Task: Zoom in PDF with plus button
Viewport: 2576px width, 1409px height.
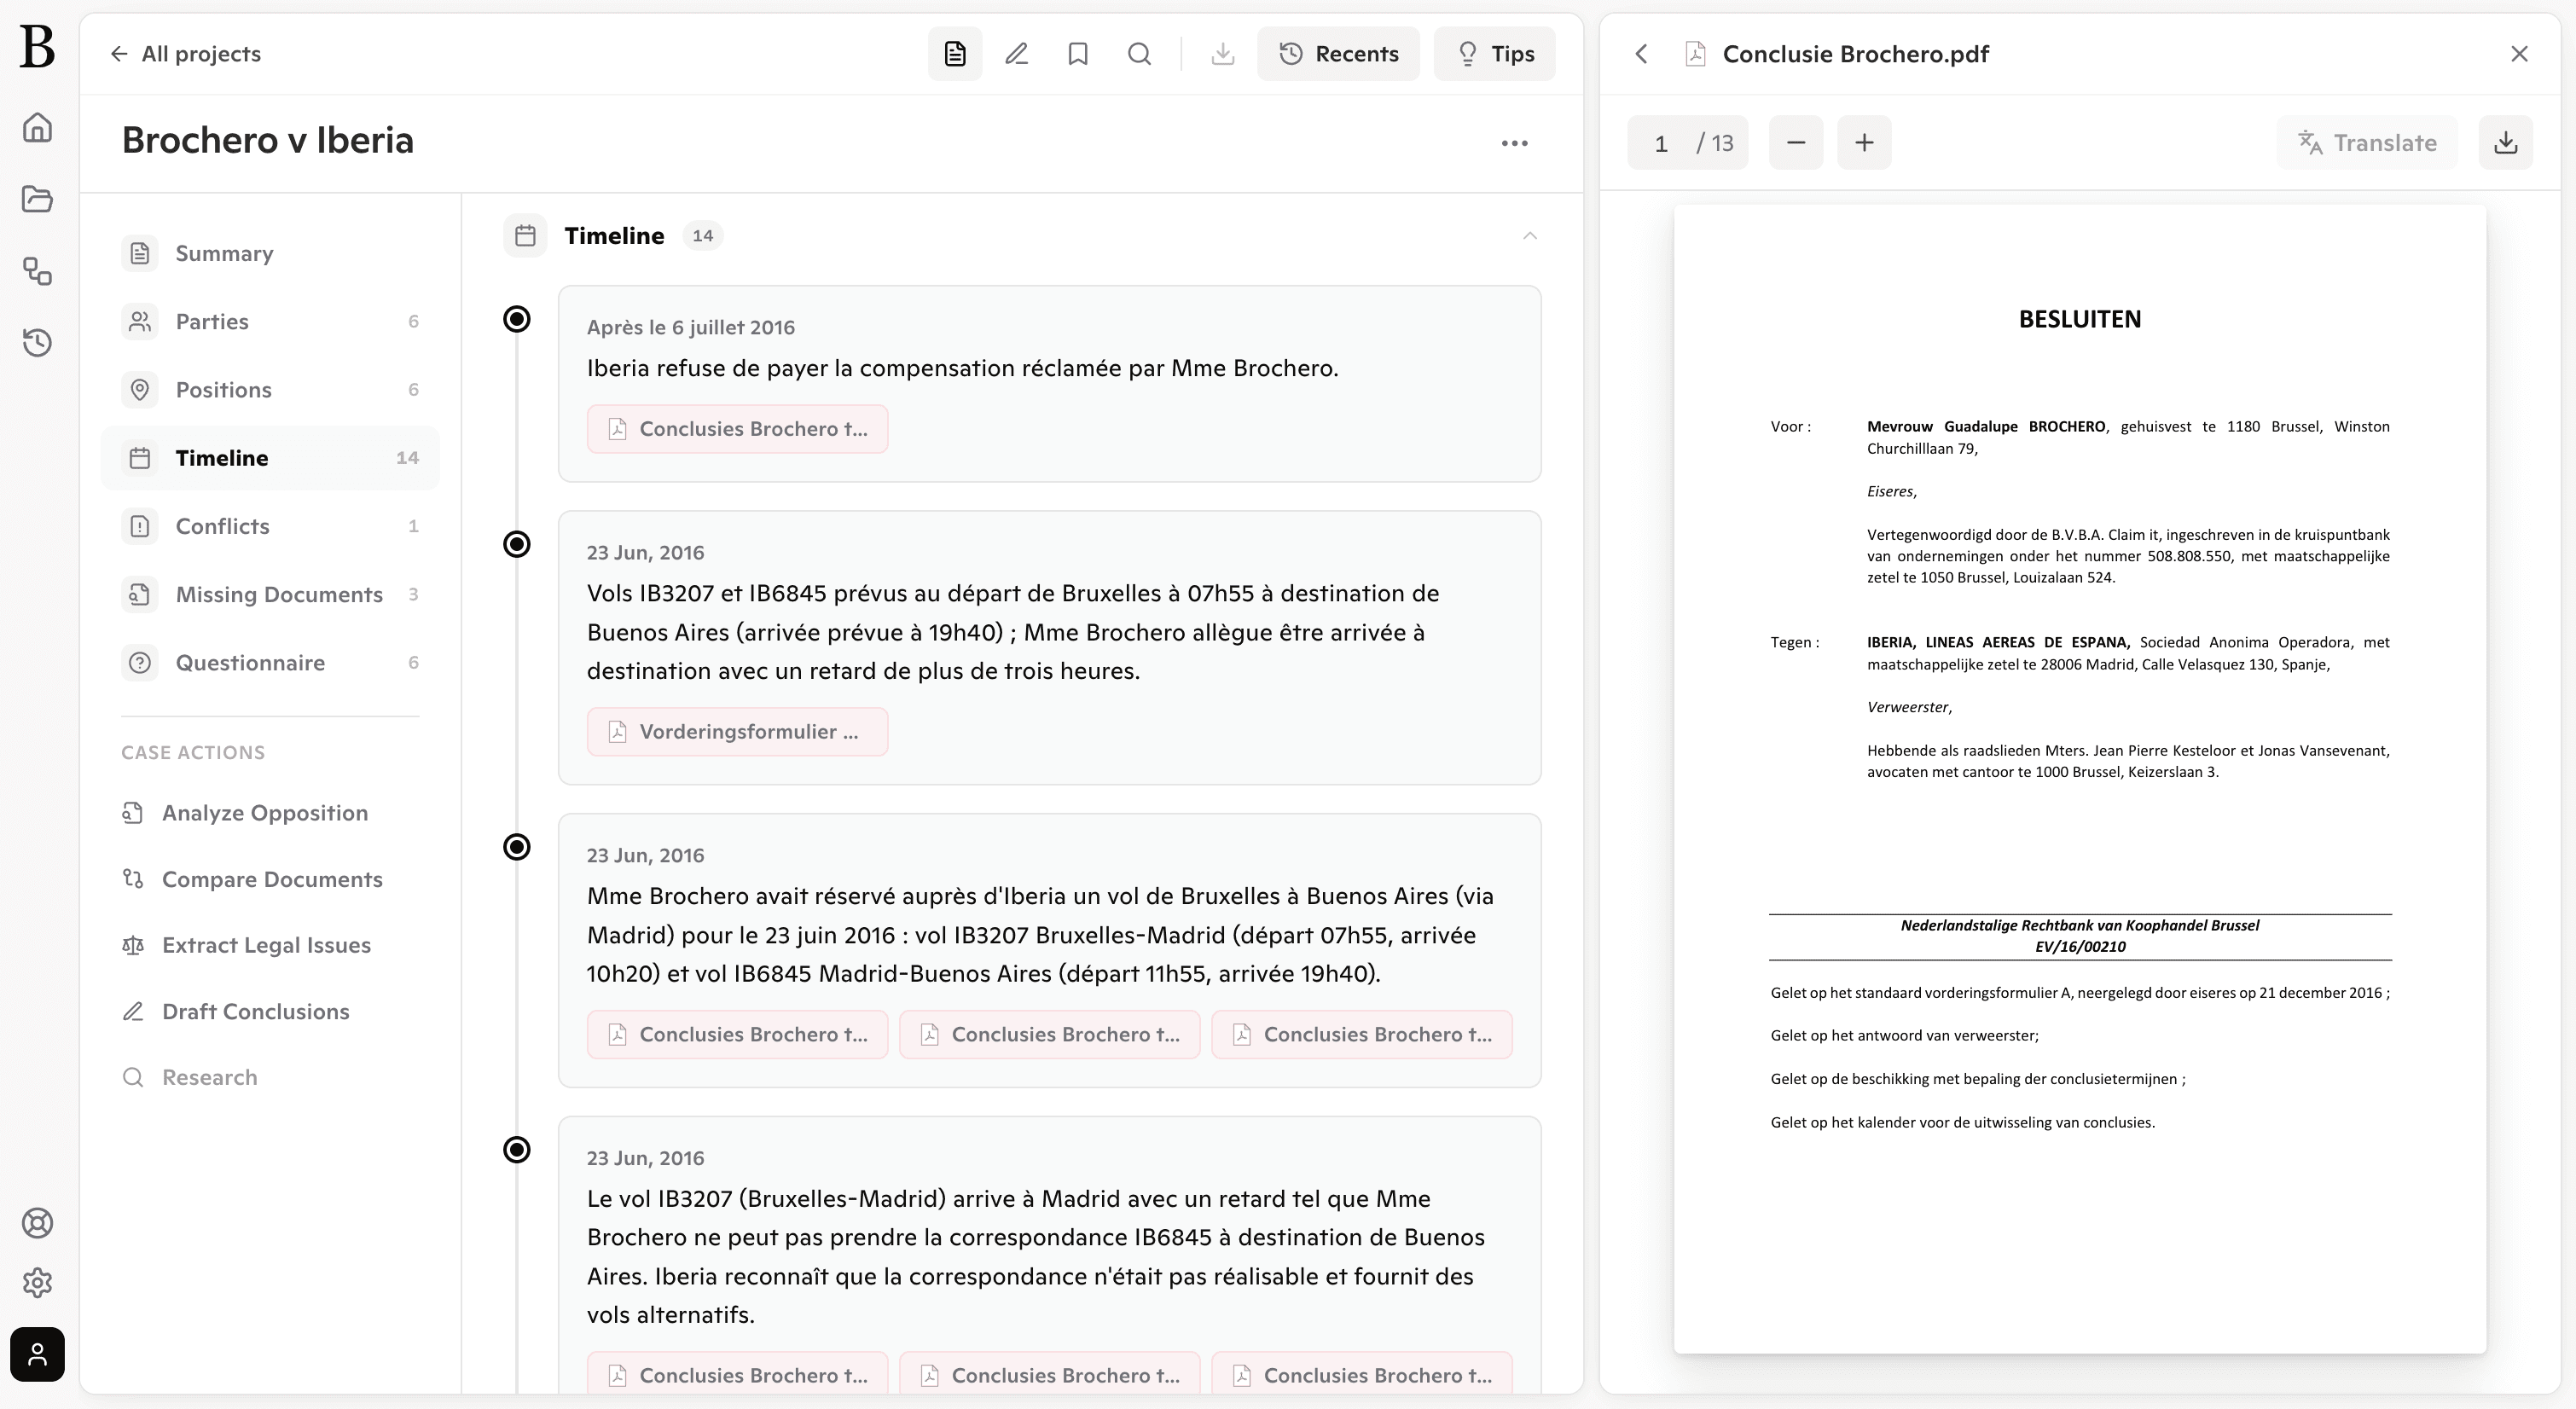Action: coord(1863,142)
